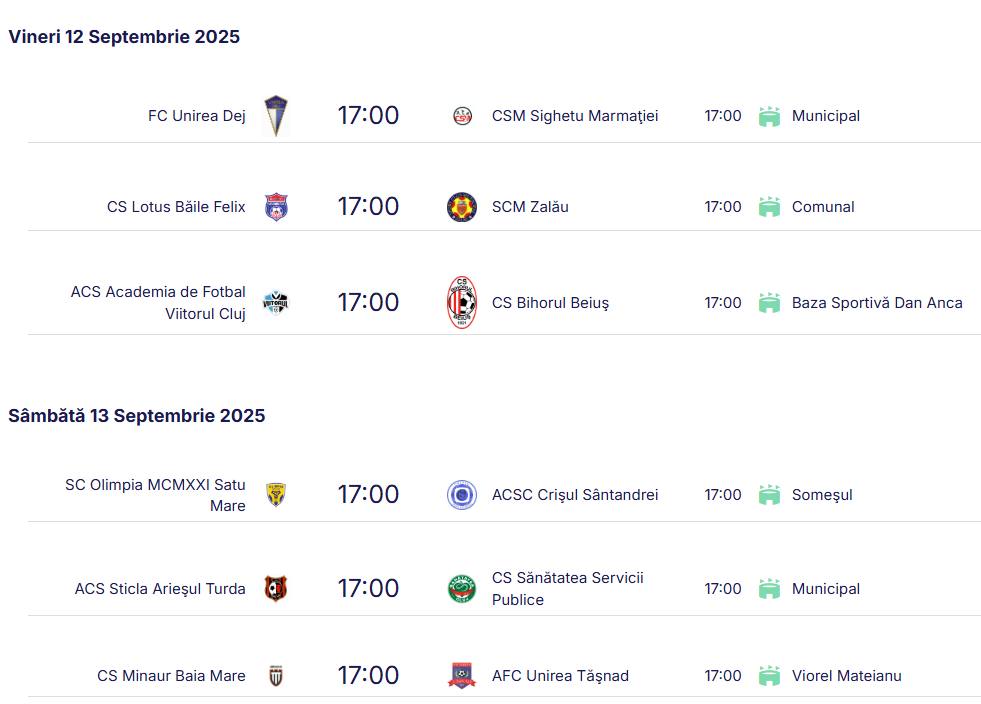Click the ACSC Crișul Sântandrei logo
The width and height of the screenshot is (981, 704).
click(462, 495)
